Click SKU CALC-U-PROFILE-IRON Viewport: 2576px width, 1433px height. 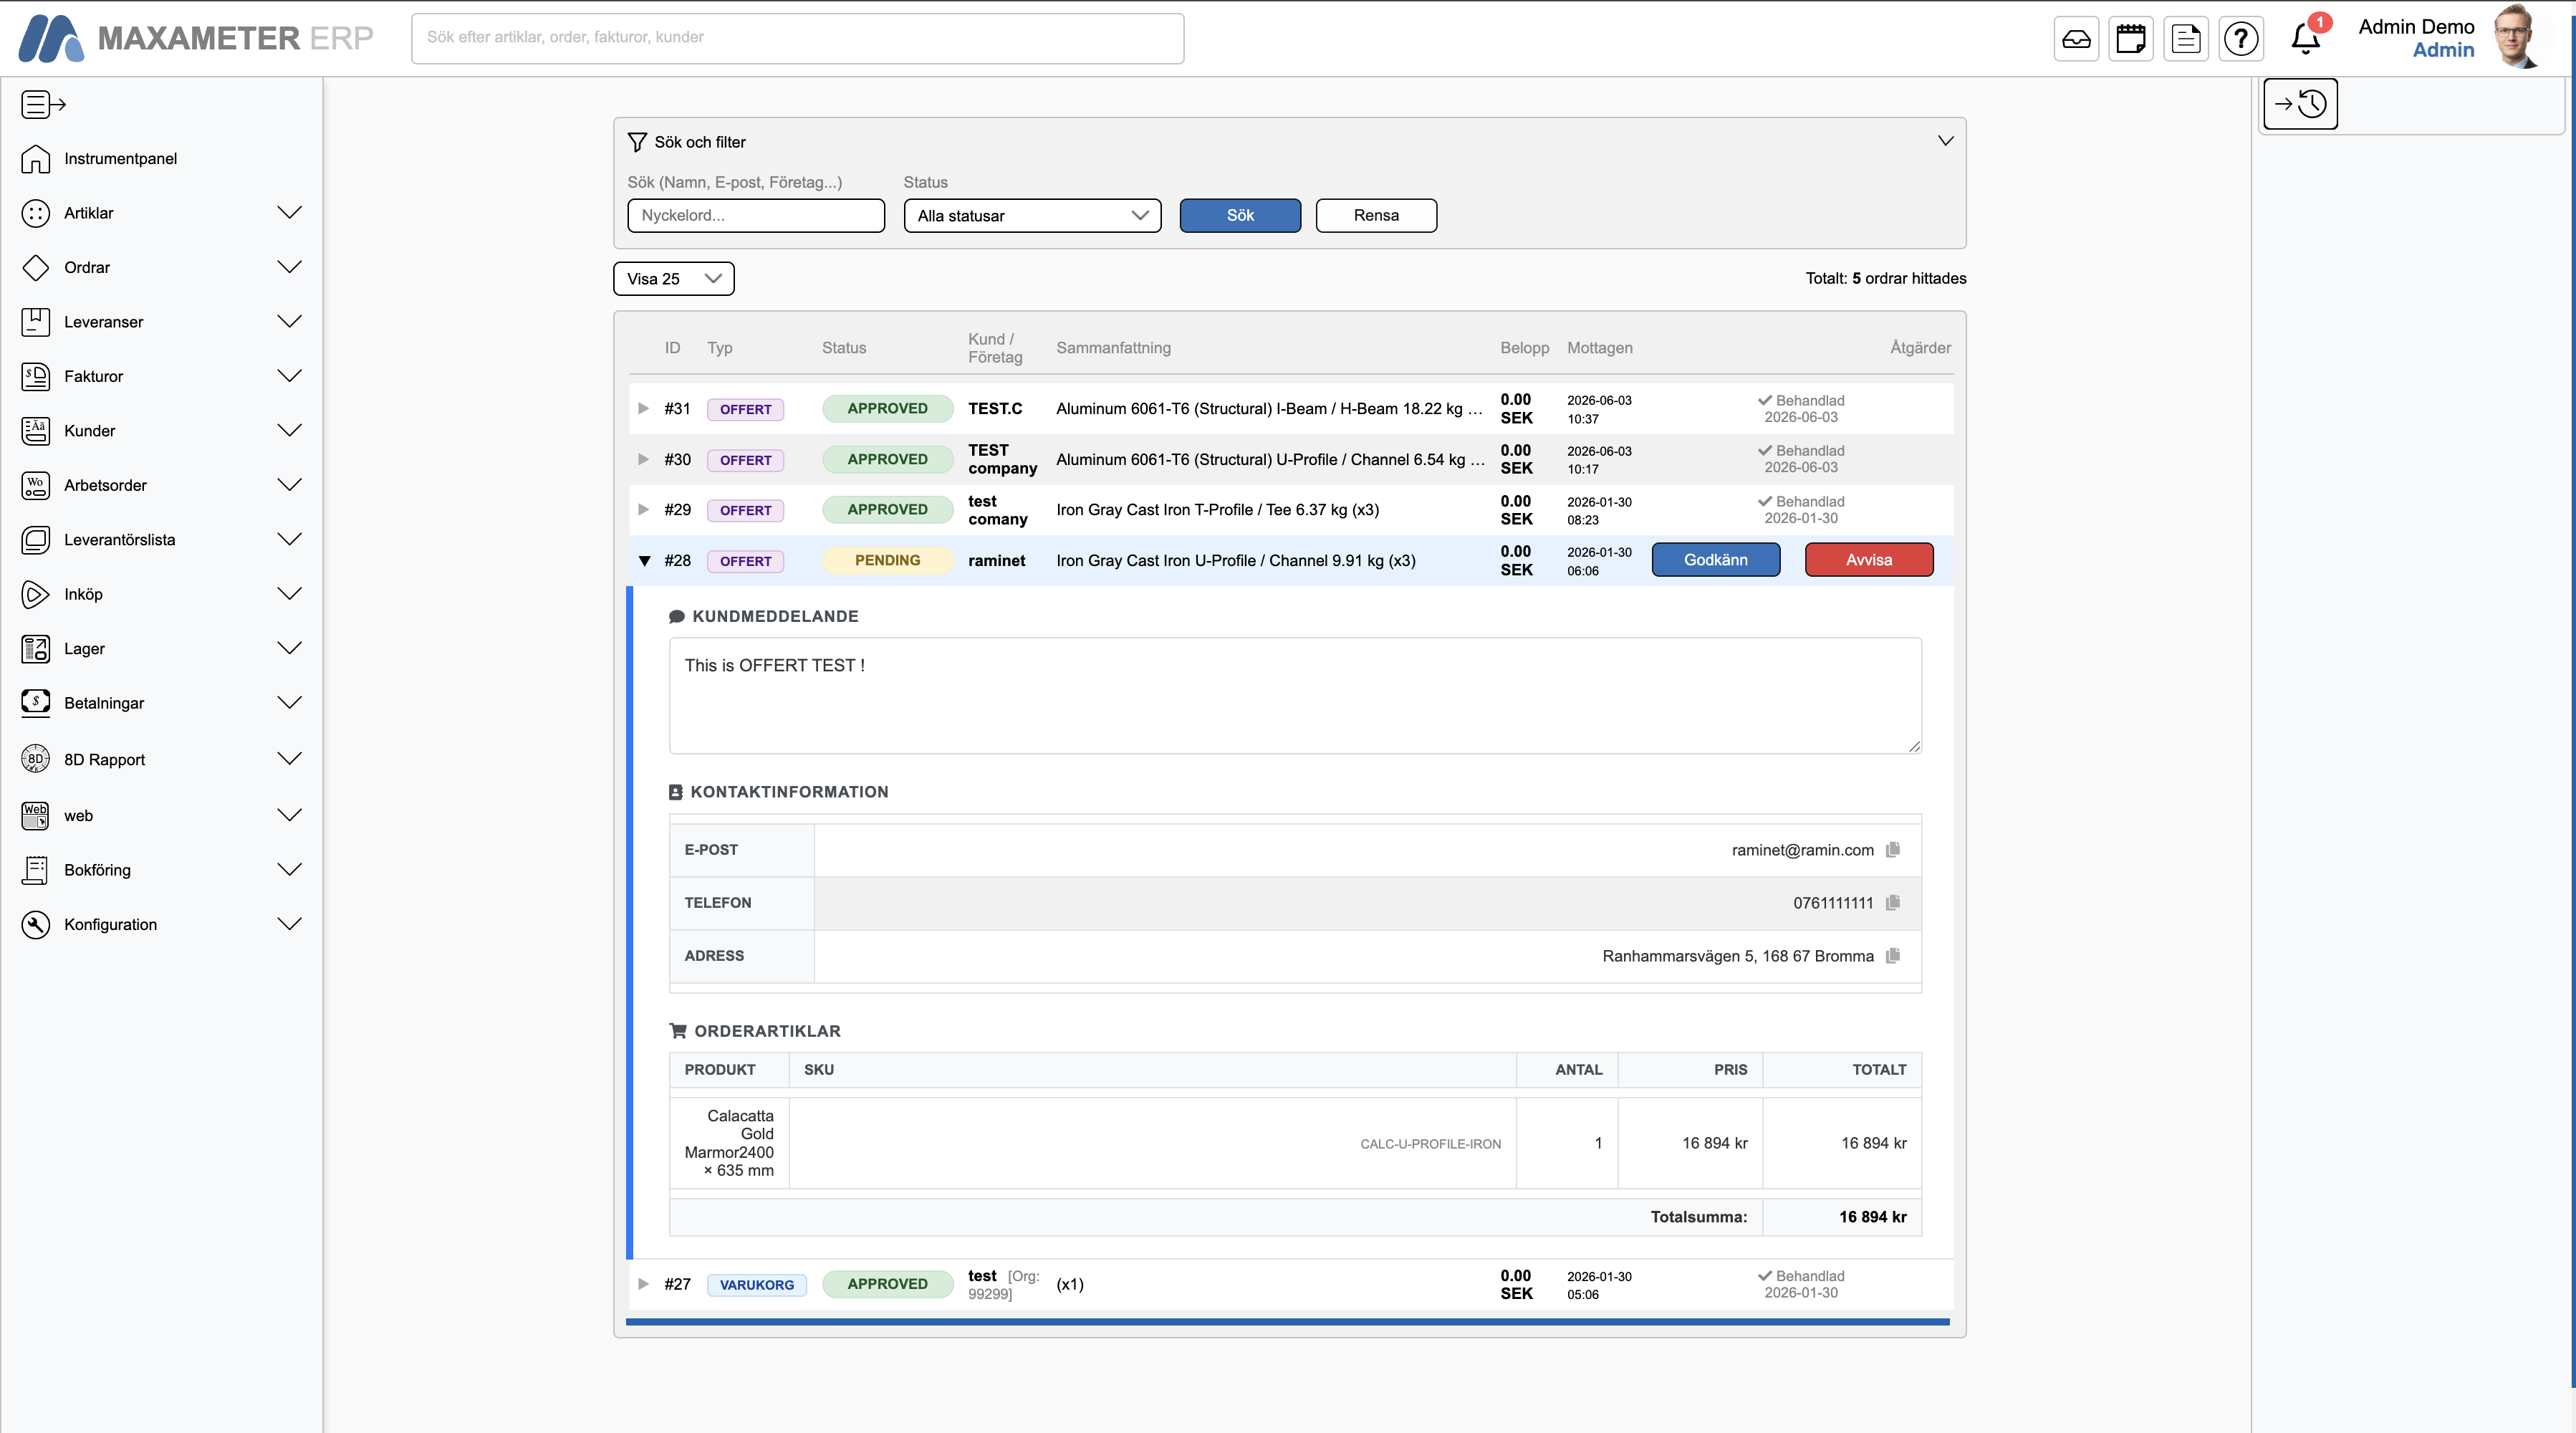coord(1430,1144)
